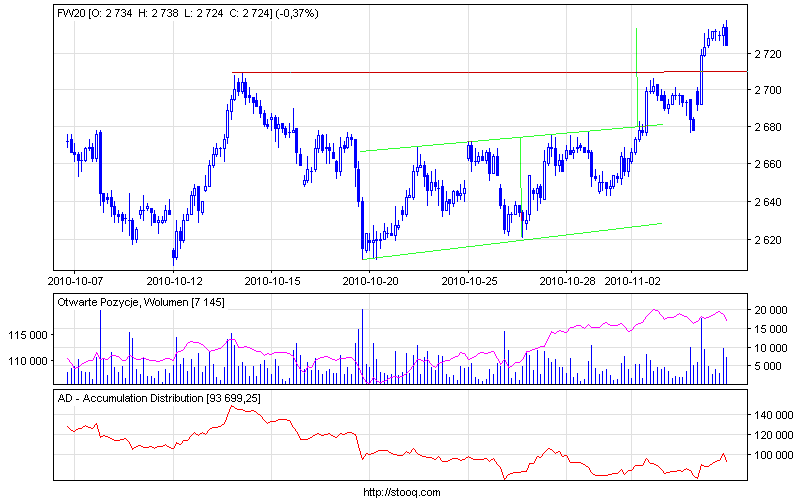This screenshot has width=800, height=500.
Task: Click the FW20 OHLC header text
Action: click(x=188, y=13)
